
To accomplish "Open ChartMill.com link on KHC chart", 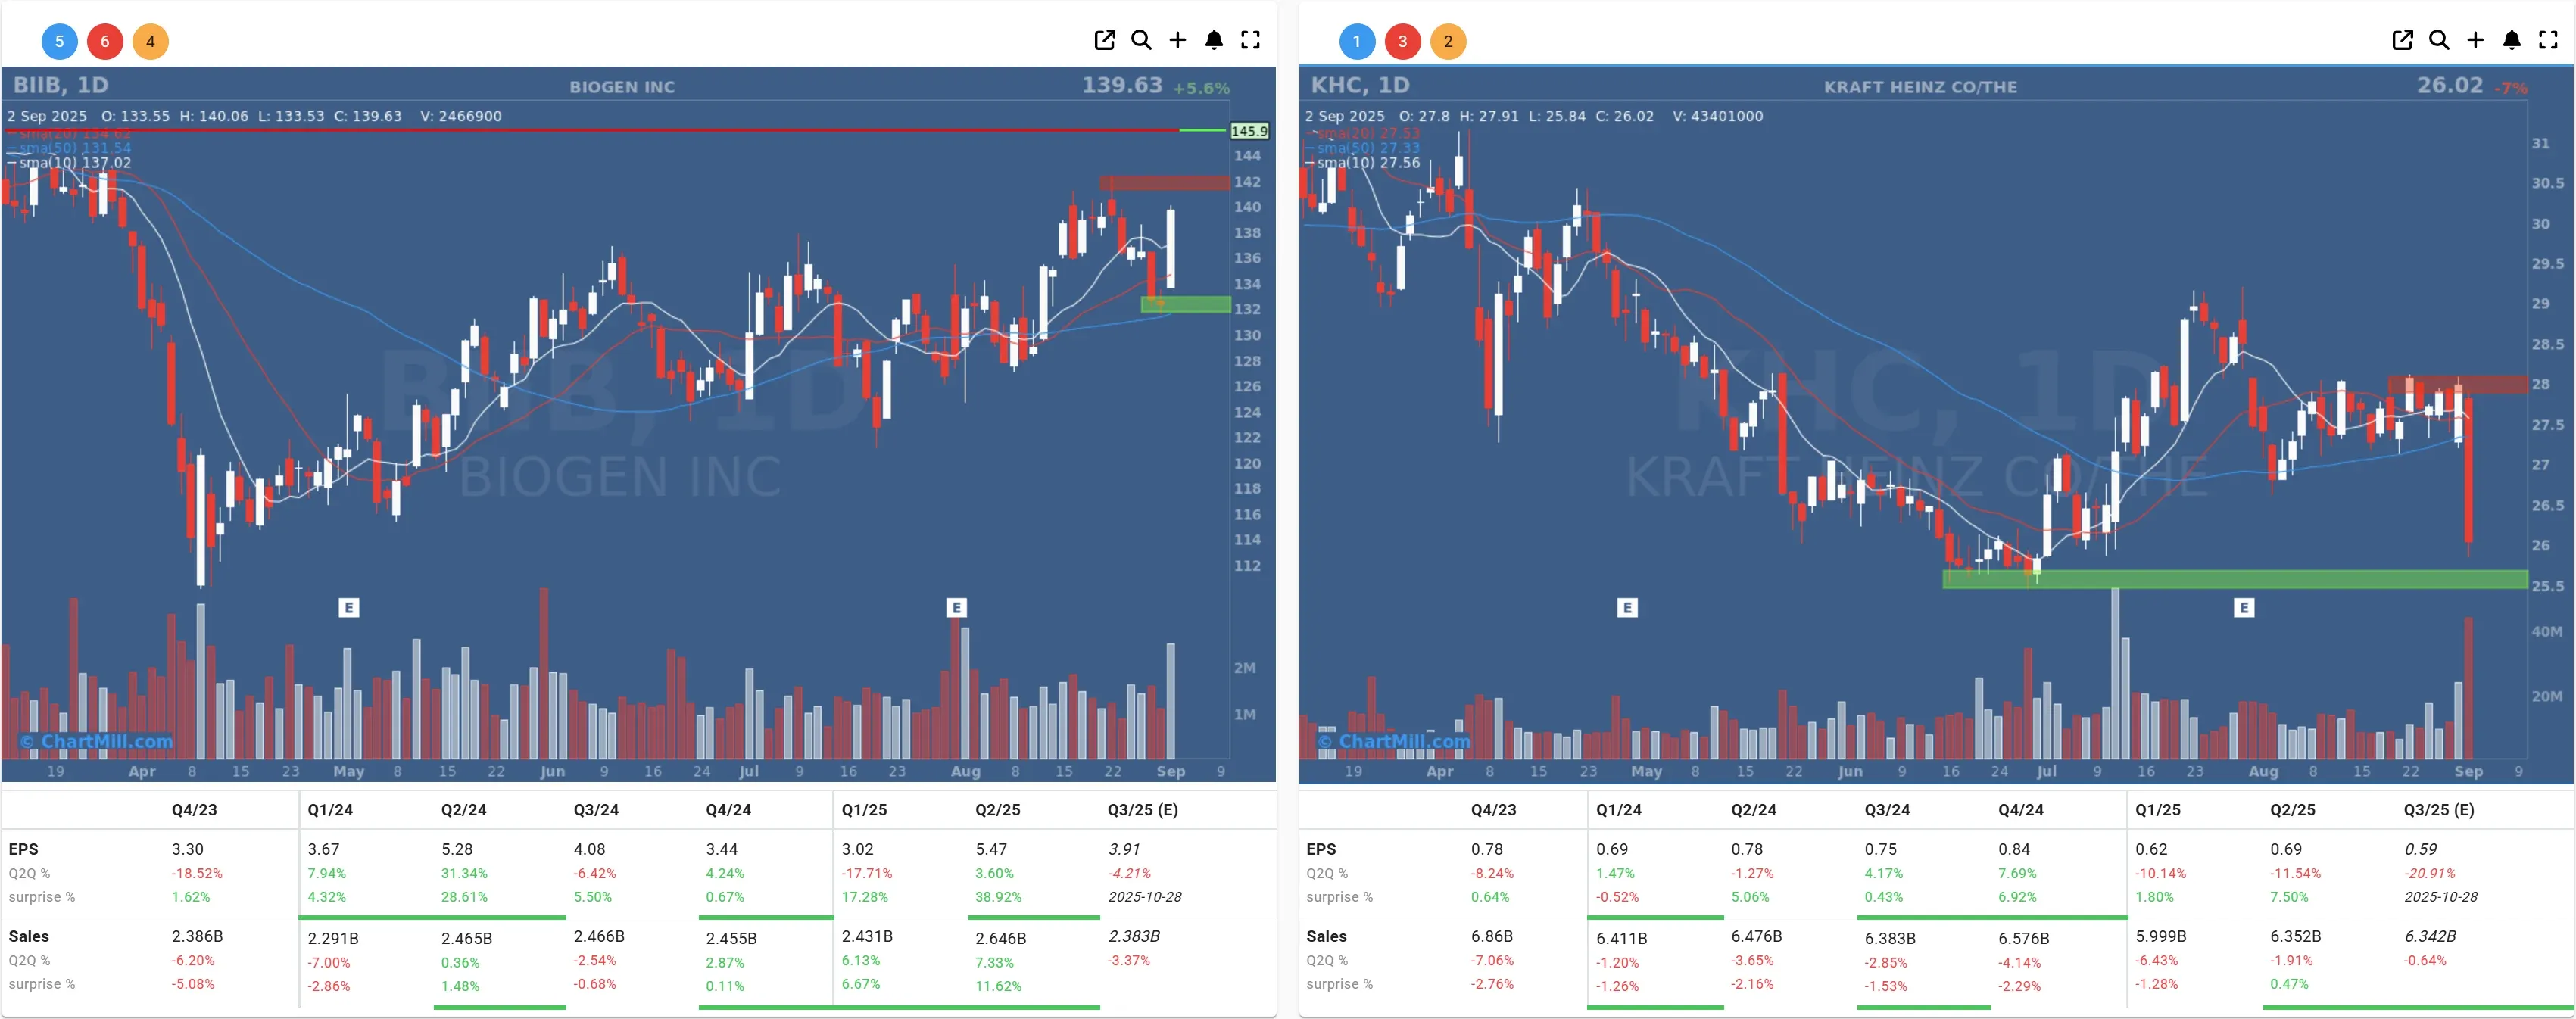I will (x=1394, y=741).
